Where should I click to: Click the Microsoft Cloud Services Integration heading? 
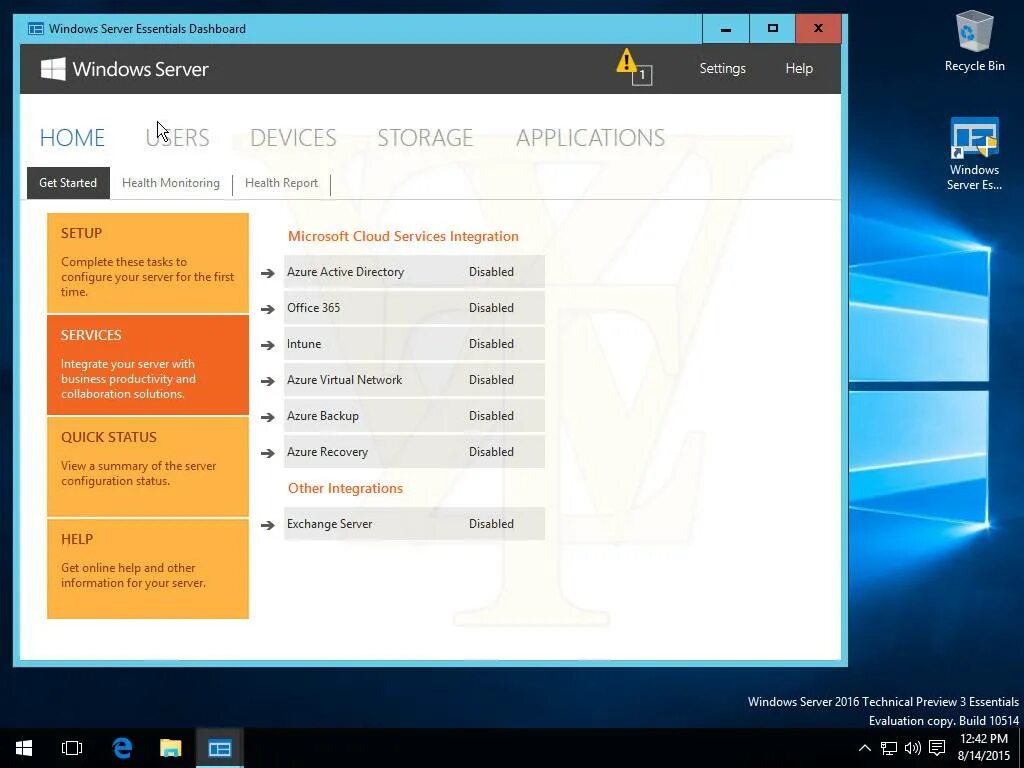click(403, 236)
